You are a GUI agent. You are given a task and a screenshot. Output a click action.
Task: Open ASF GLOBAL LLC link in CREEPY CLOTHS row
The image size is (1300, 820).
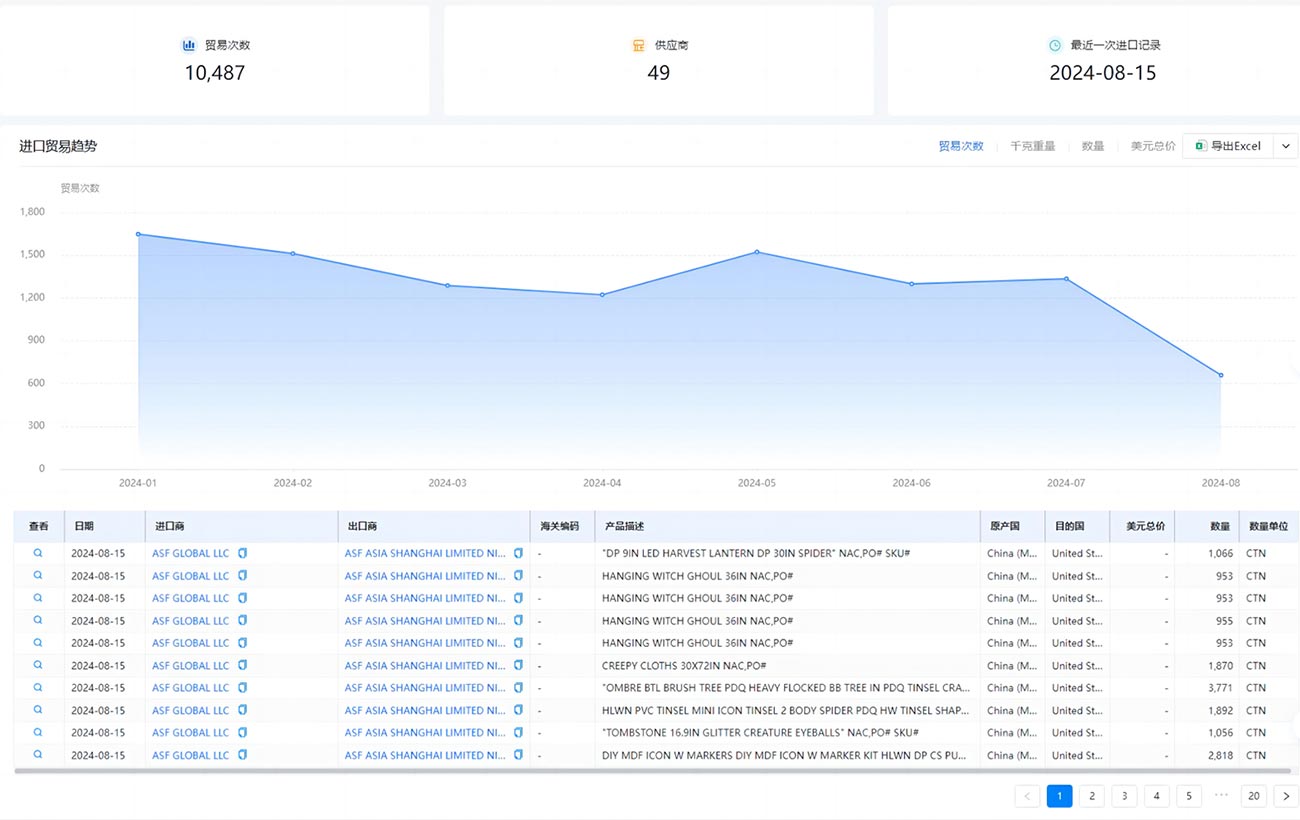190,665
